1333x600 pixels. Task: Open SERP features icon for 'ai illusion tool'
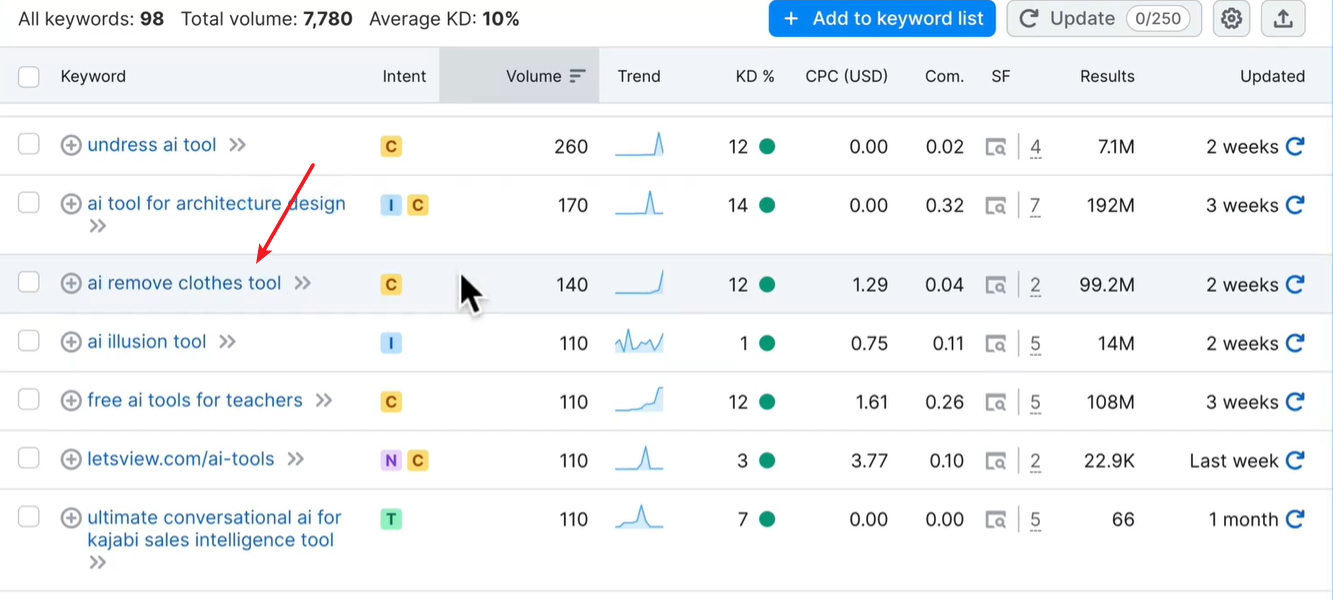pos(996,344)
